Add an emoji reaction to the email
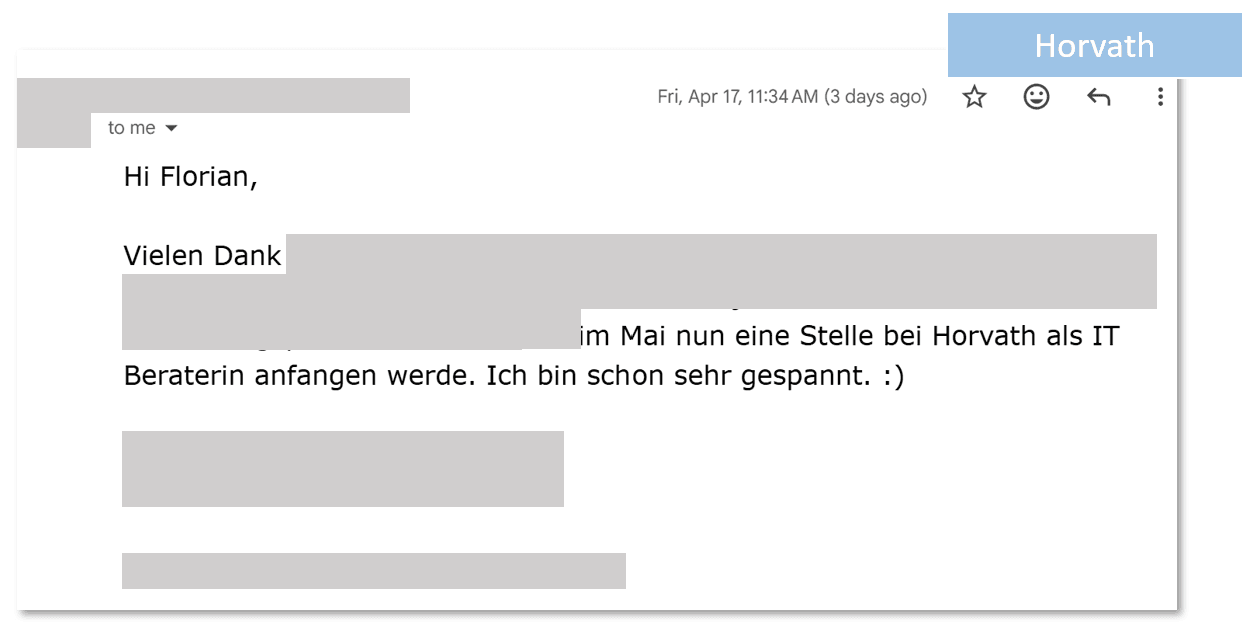 (x=1036, y=97)
